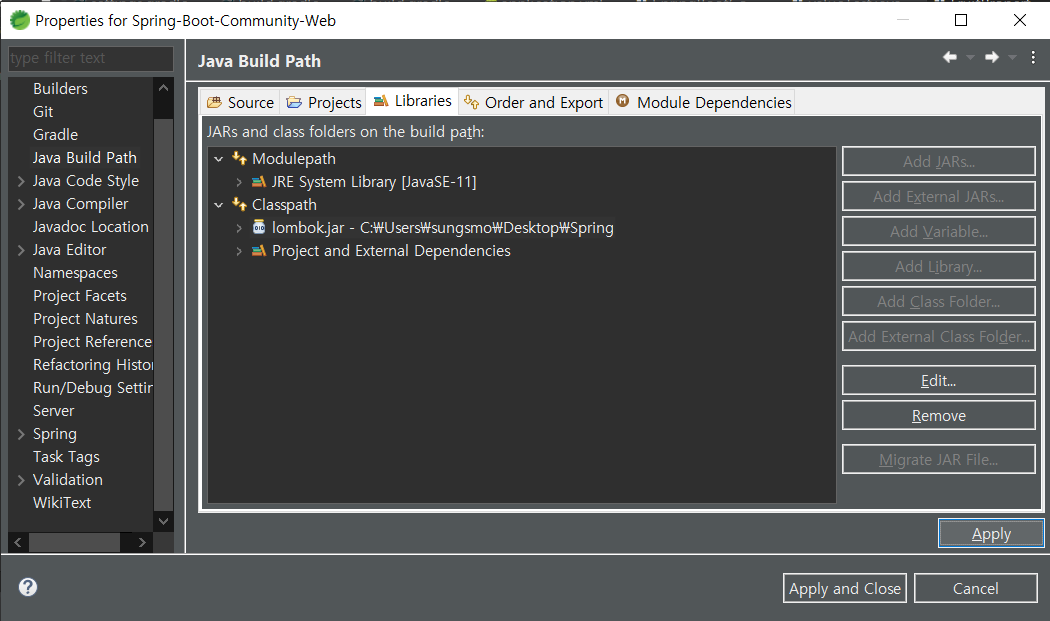This screenshot has height=621, width=1050.
Task: Select Git in the sidebar
Action: 43,112
